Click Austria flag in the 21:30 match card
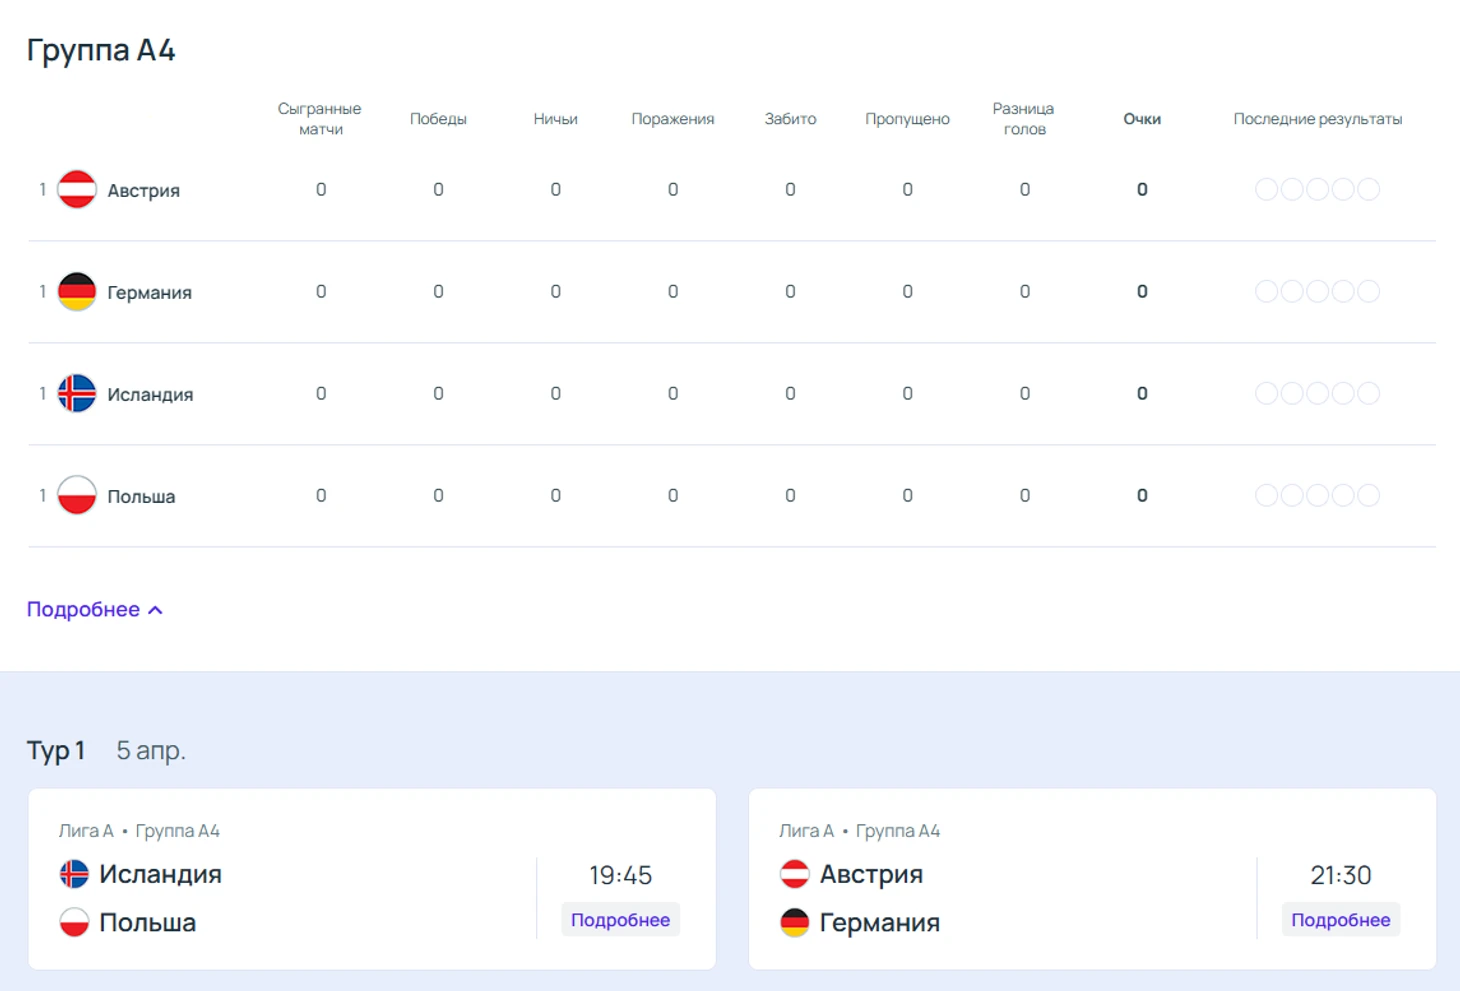 point(794,874)
